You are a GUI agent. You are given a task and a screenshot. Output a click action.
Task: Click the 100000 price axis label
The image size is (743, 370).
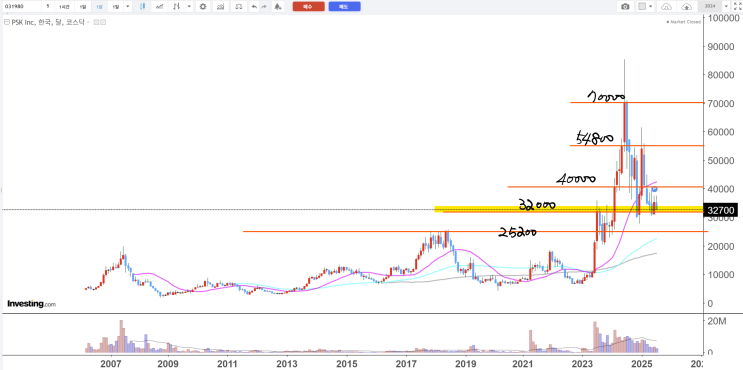click(724, 18)
